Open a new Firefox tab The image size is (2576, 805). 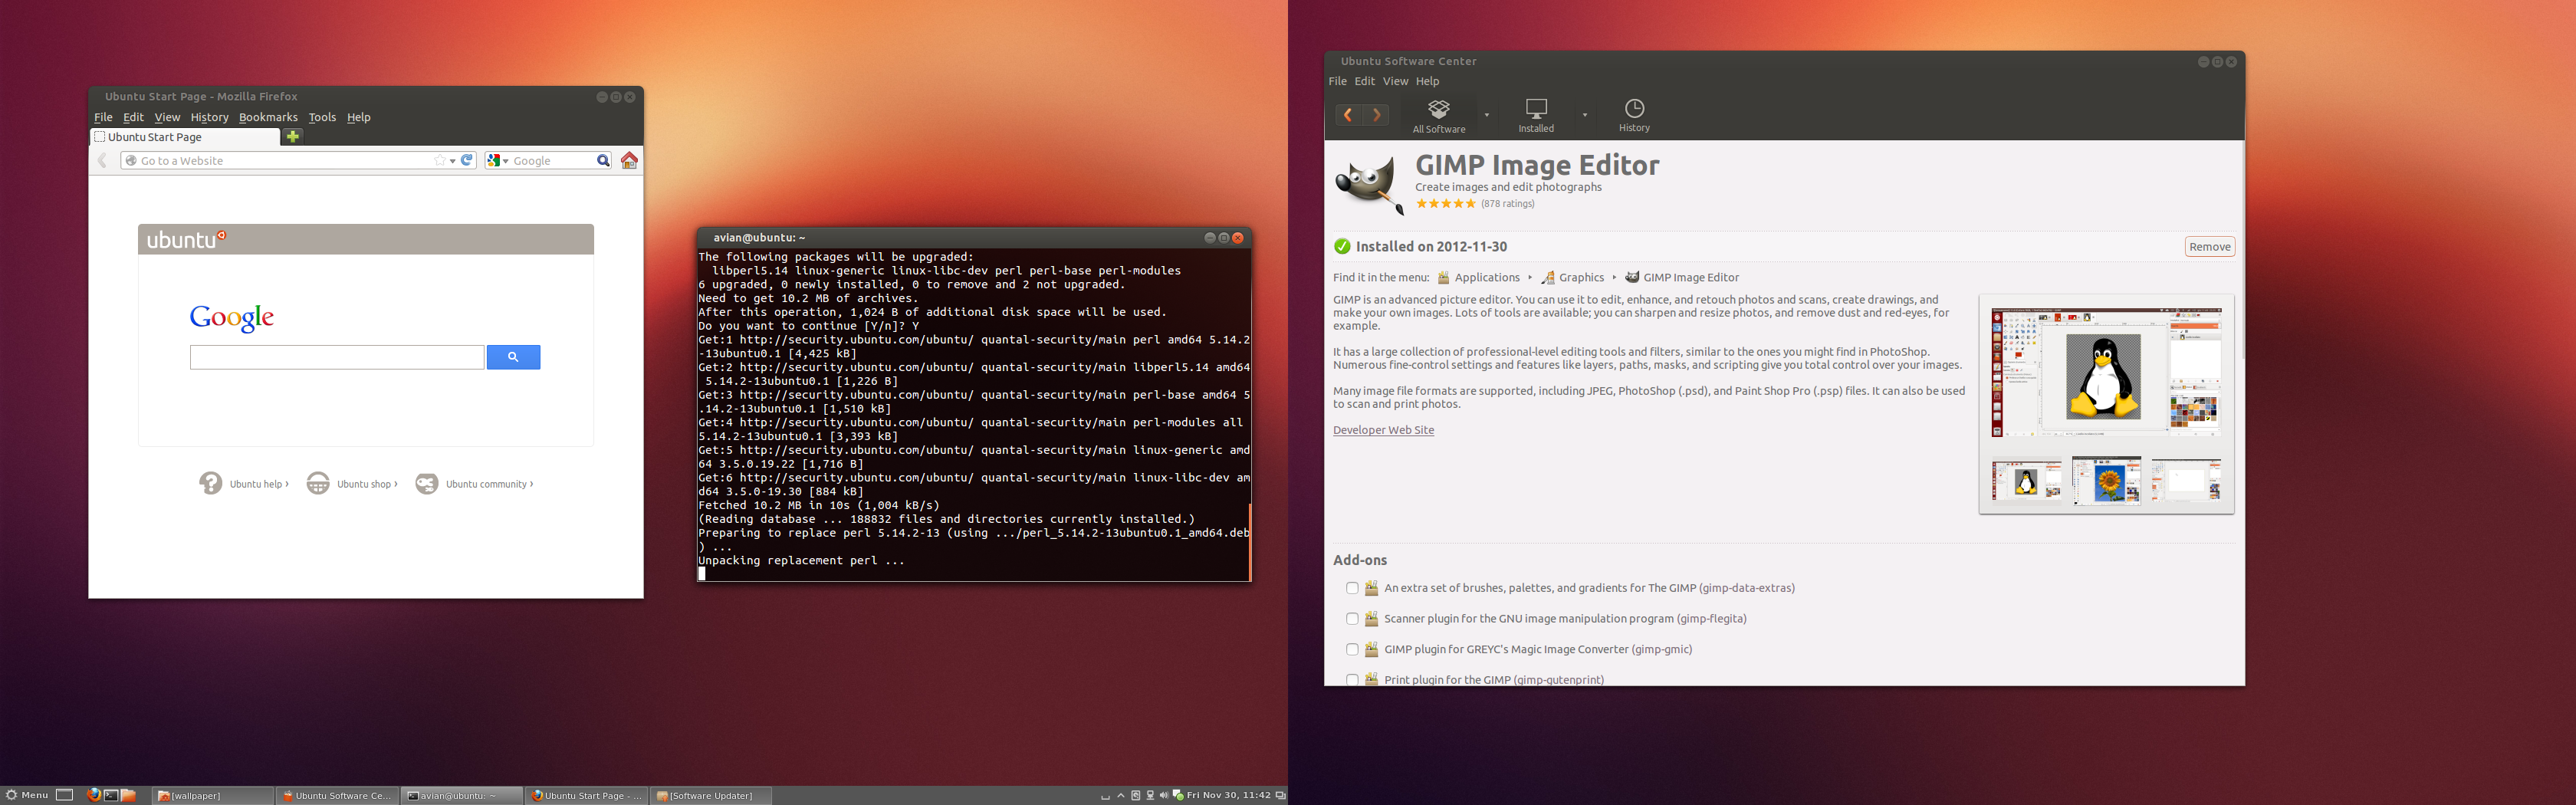(x=293, y=137)
